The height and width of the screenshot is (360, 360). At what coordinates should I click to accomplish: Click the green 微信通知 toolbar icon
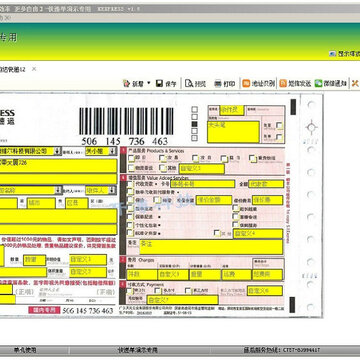(319, 83)
